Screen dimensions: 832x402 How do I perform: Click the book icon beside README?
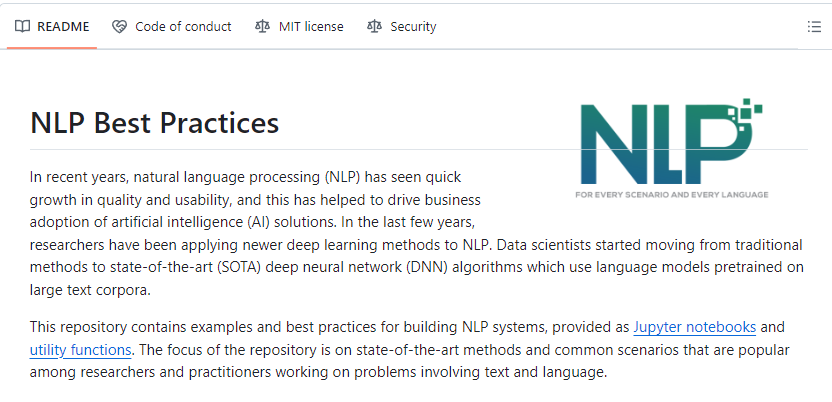(22, 27)
